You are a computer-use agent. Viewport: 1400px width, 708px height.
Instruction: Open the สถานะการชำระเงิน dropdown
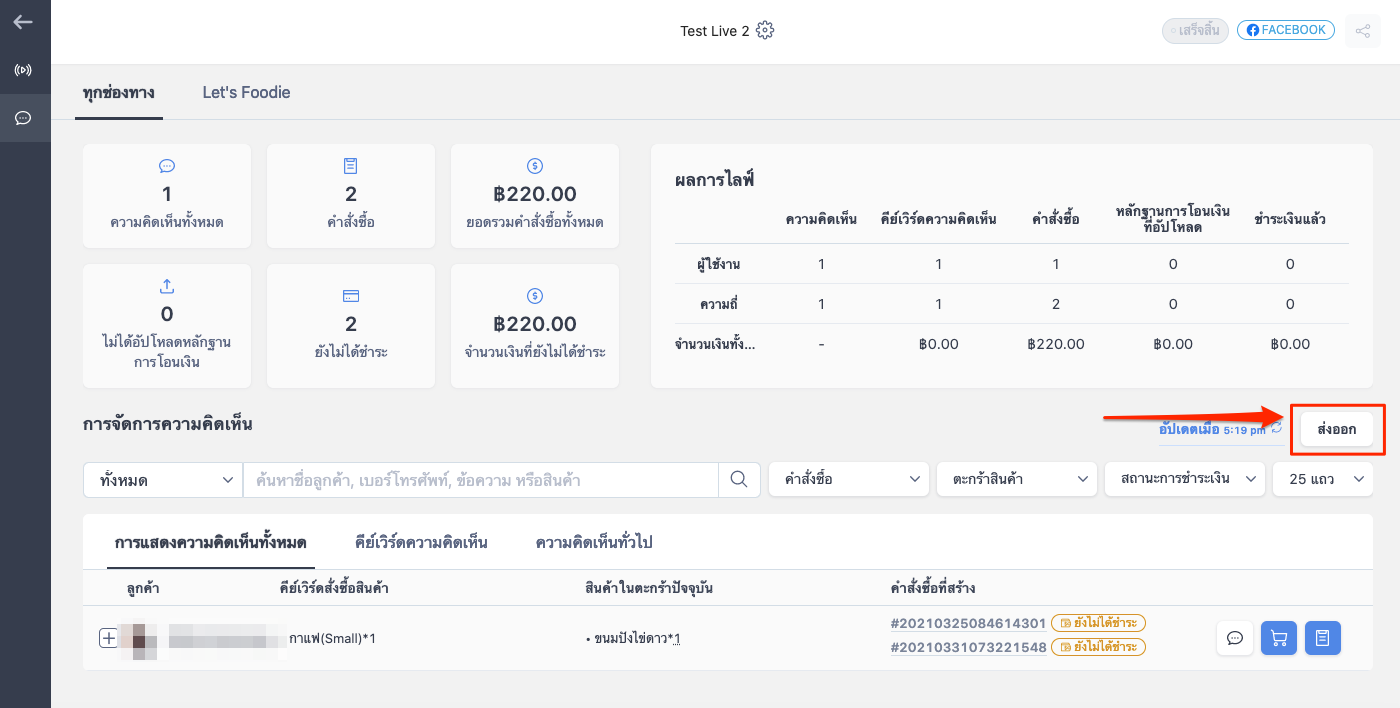click(1185, 480)
